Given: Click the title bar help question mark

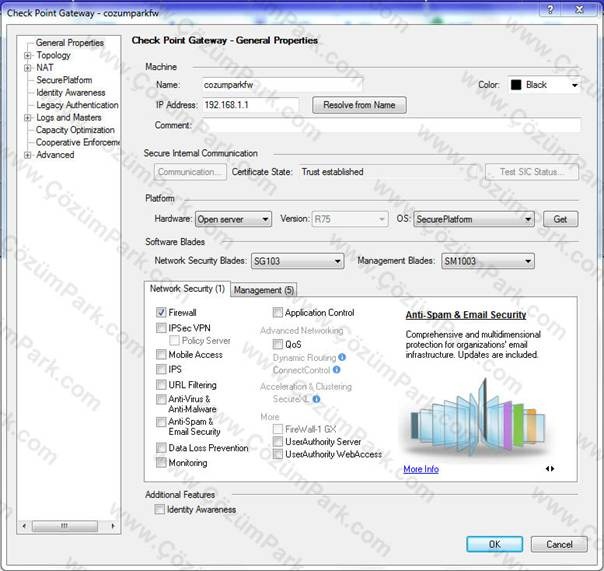Looking at the screenshot, I should click(x=550, y=9).
